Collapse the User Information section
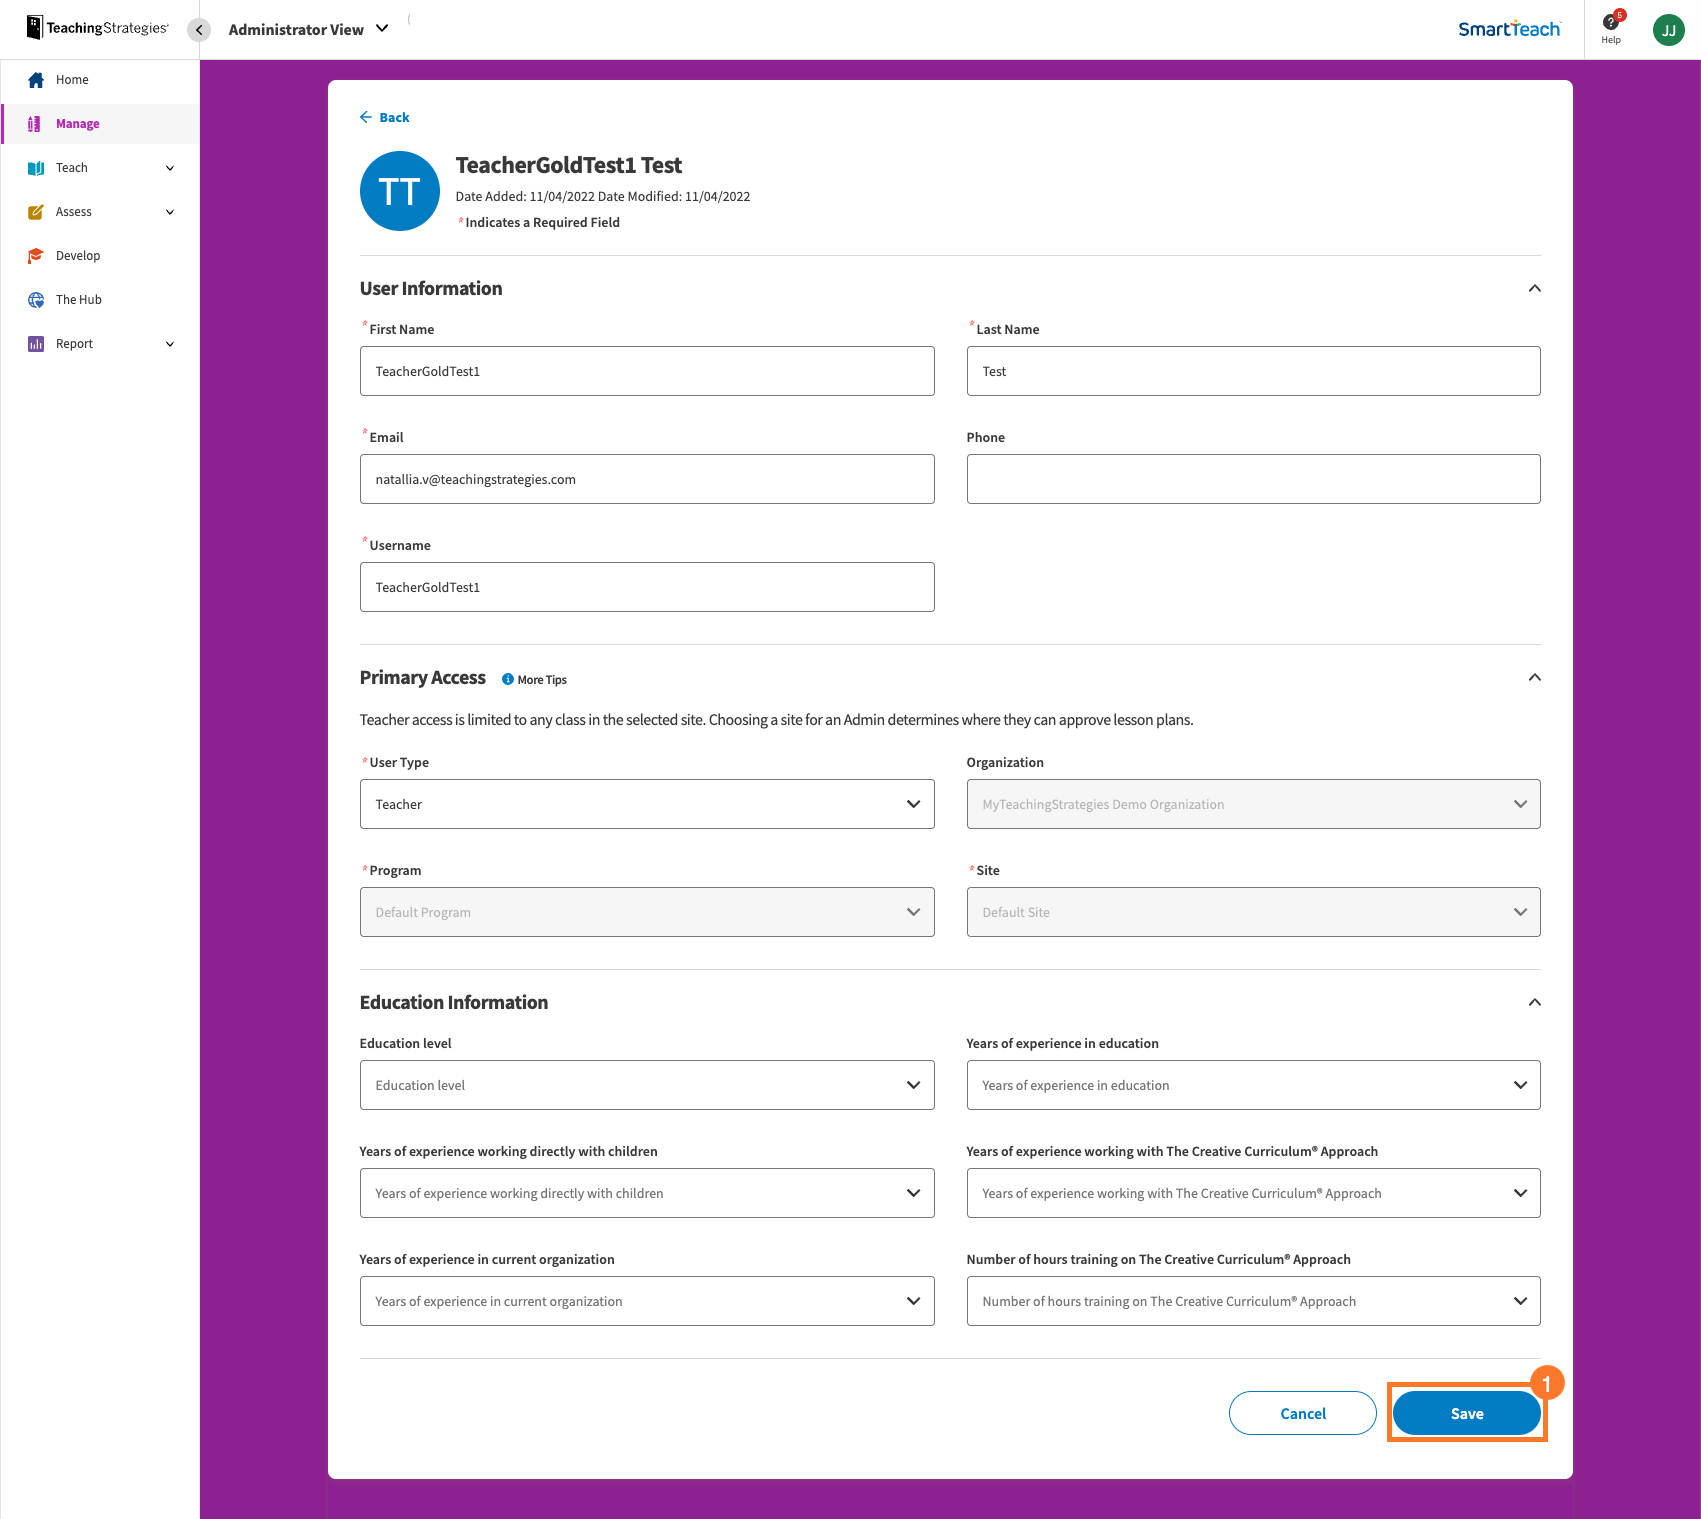 [1535, 288]
